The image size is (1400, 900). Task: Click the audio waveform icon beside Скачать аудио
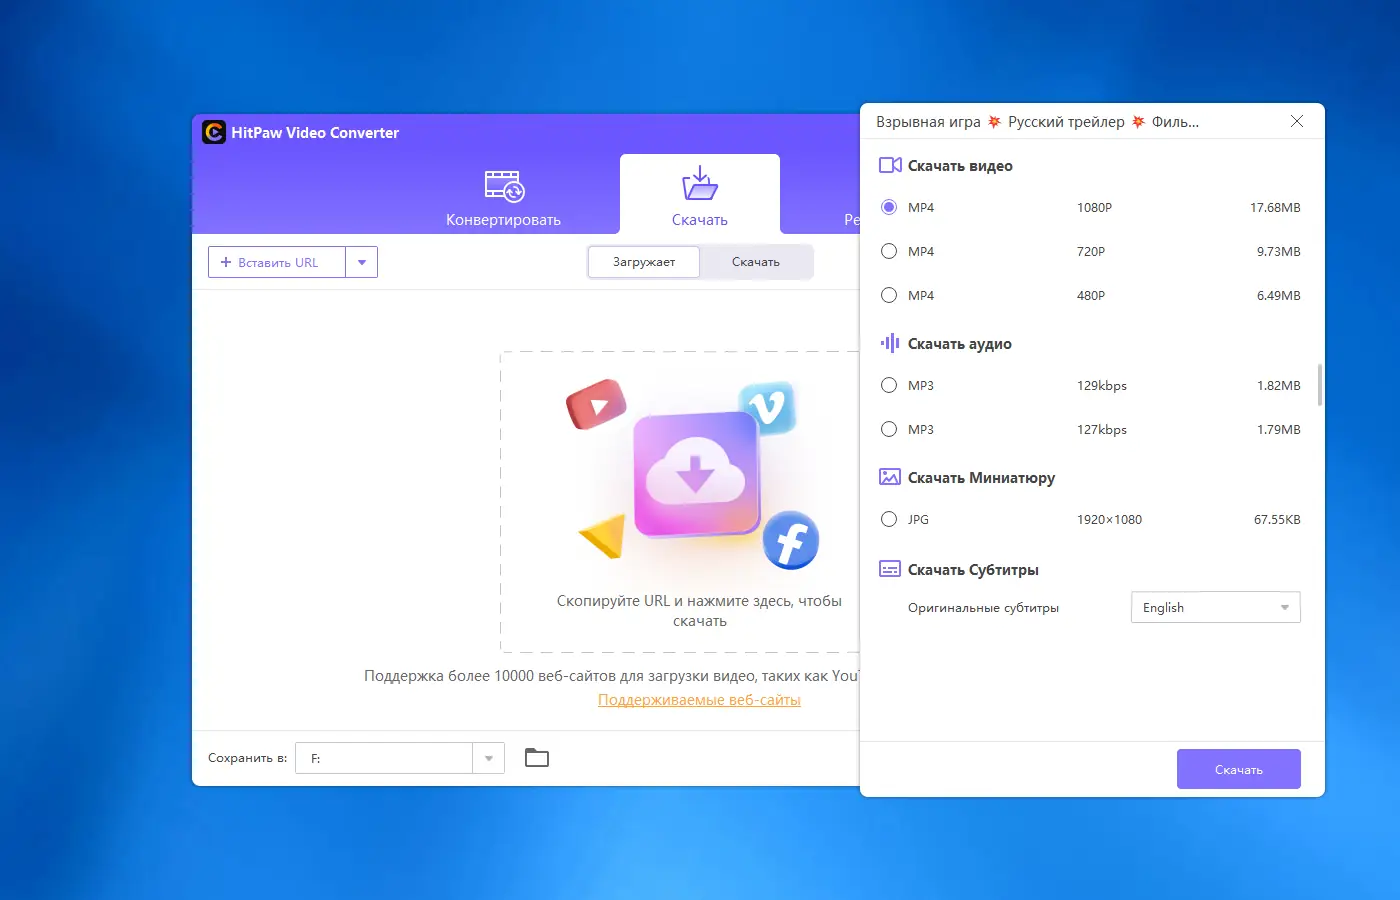[x=890, y=343]
